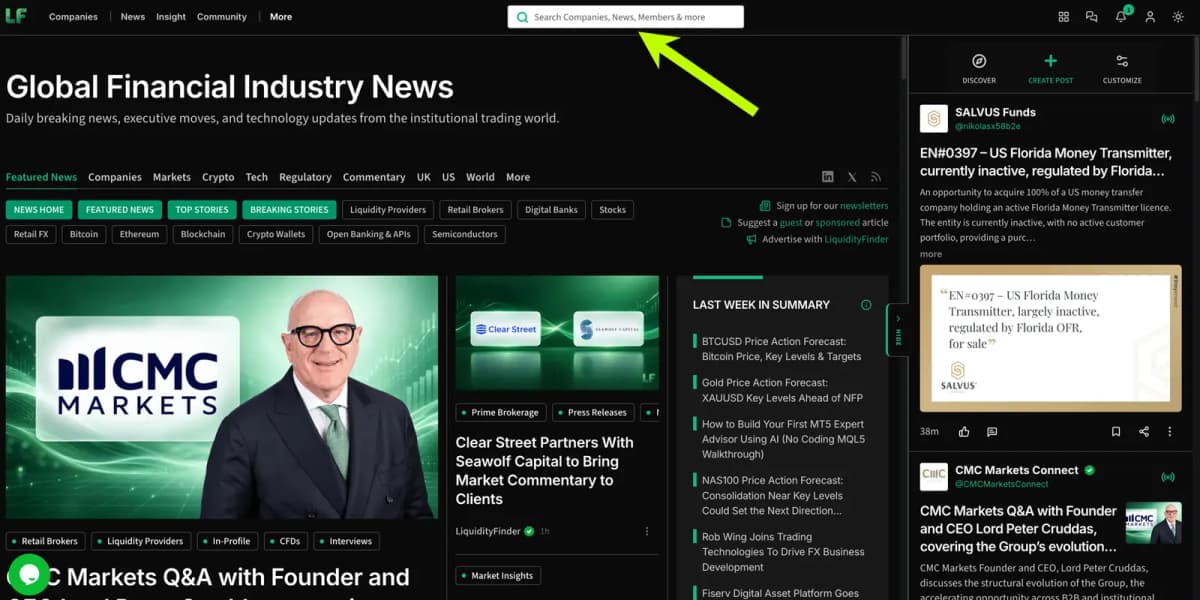This screenshot has height=600, width=1200.
Task: Switch to the Markets tab
Action: tap(172, 177)
